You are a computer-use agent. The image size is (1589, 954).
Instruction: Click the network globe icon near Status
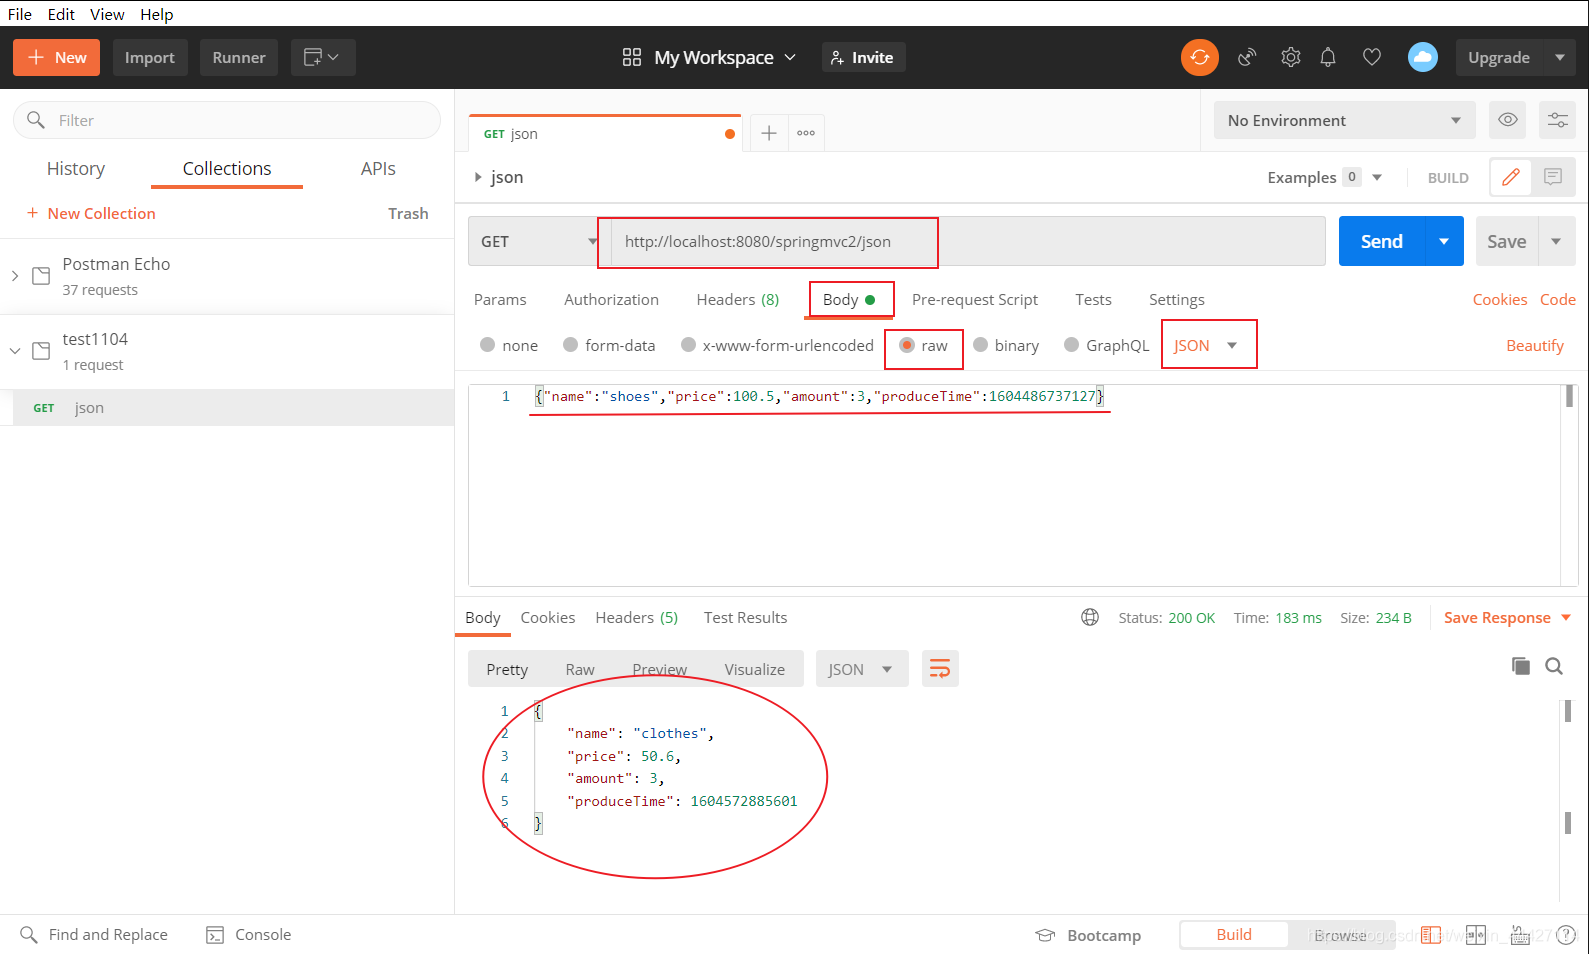point(1090,617)
